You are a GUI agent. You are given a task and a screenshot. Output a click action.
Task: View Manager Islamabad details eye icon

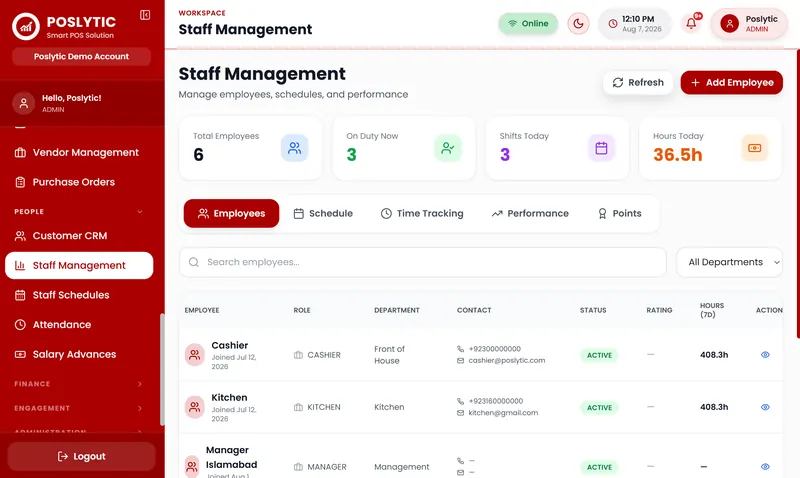click(x=765, y=466)
